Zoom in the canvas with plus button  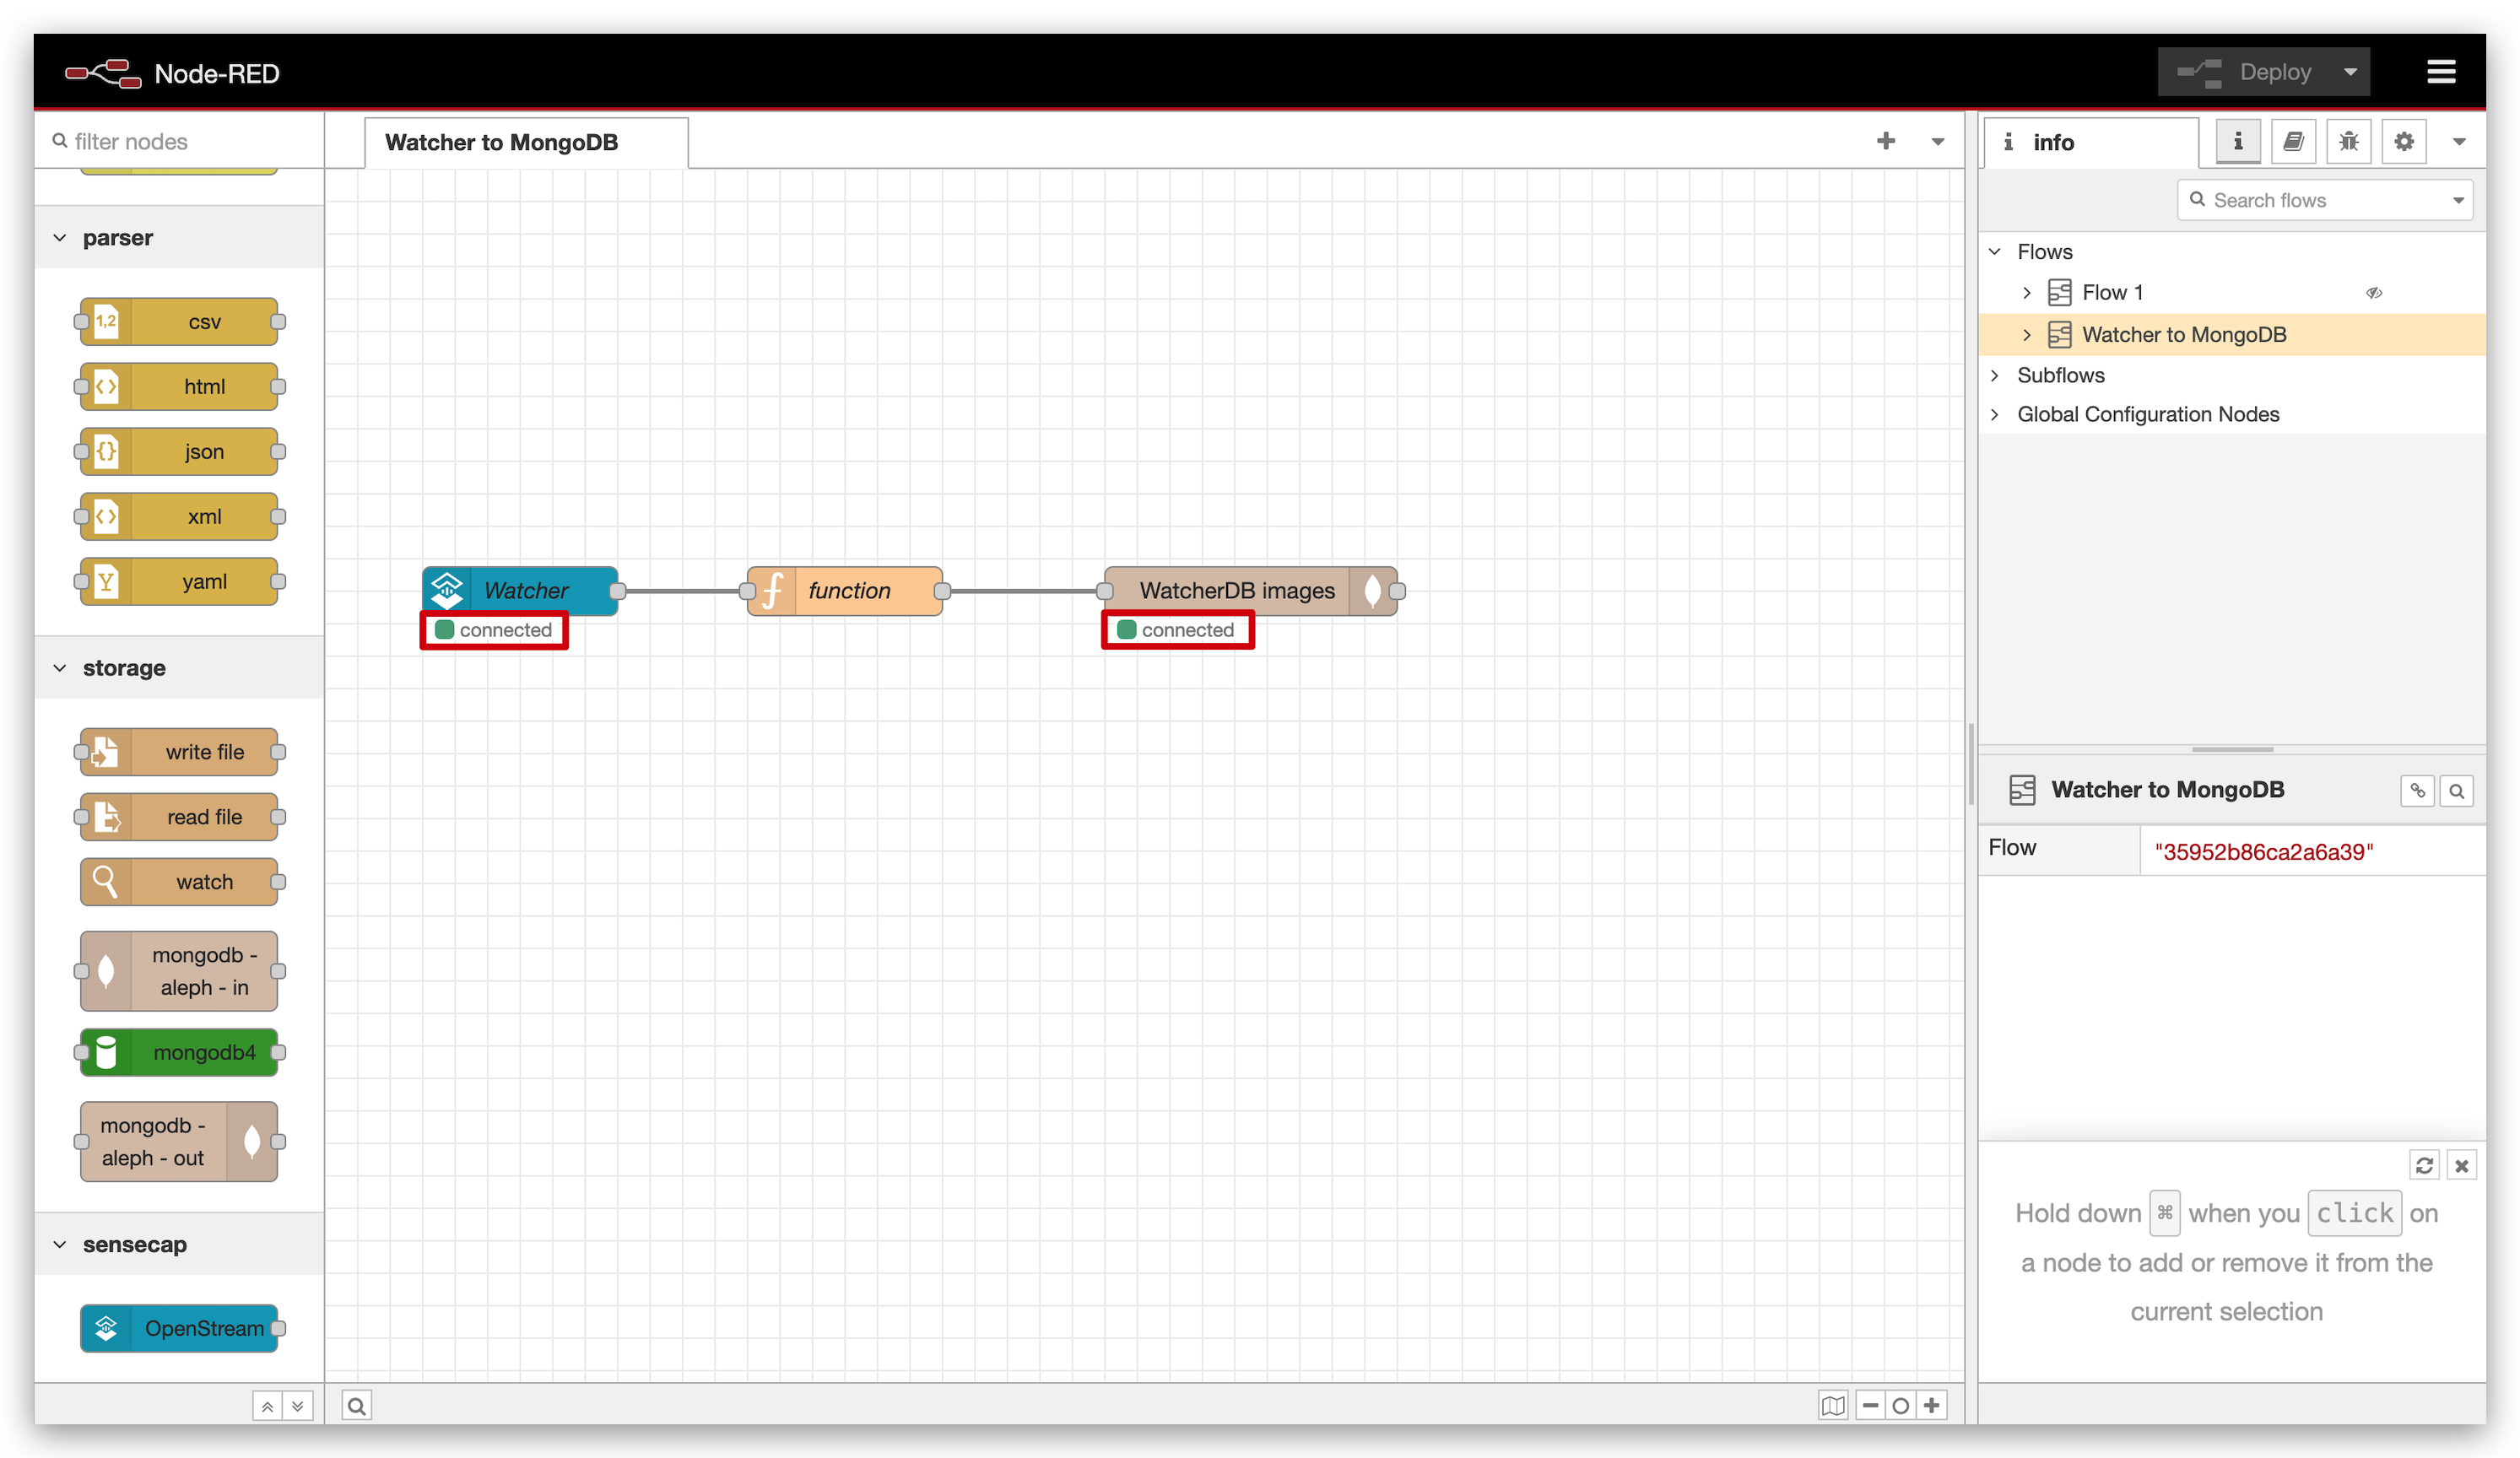[x=1932, y=1406]
